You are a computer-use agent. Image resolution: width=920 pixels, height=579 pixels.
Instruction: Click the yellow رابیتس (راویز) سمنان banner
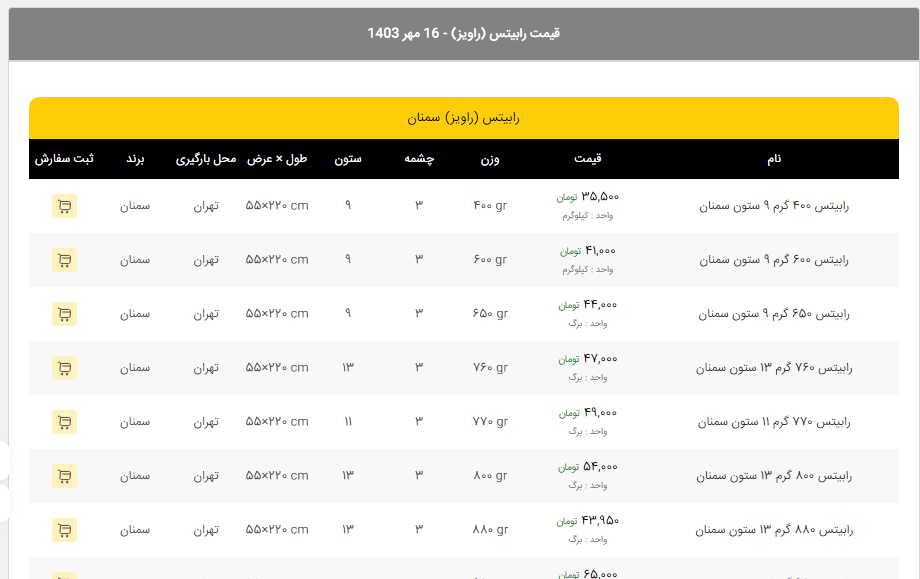[x=463, y=118]
